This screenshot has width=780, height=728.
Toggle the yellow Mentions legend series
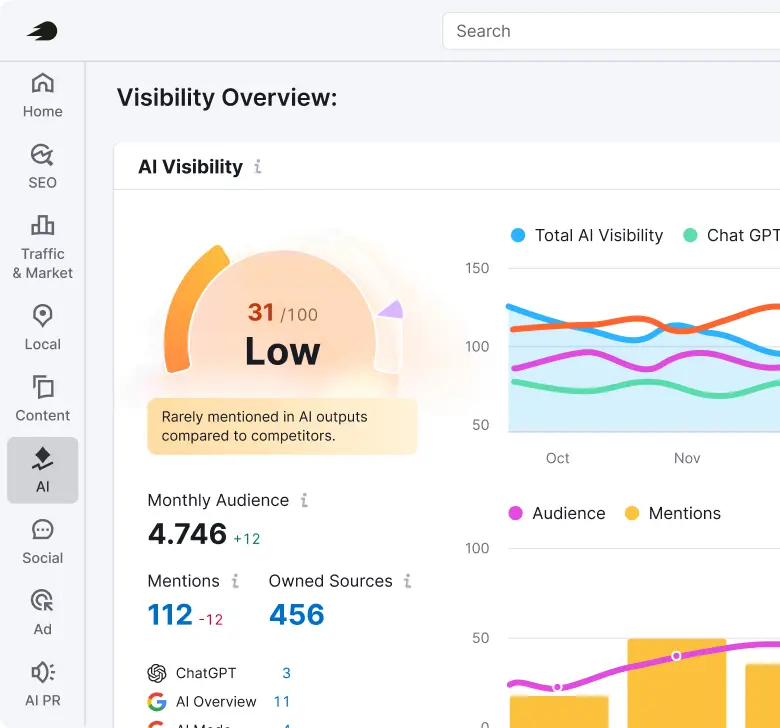click(673, 513)
